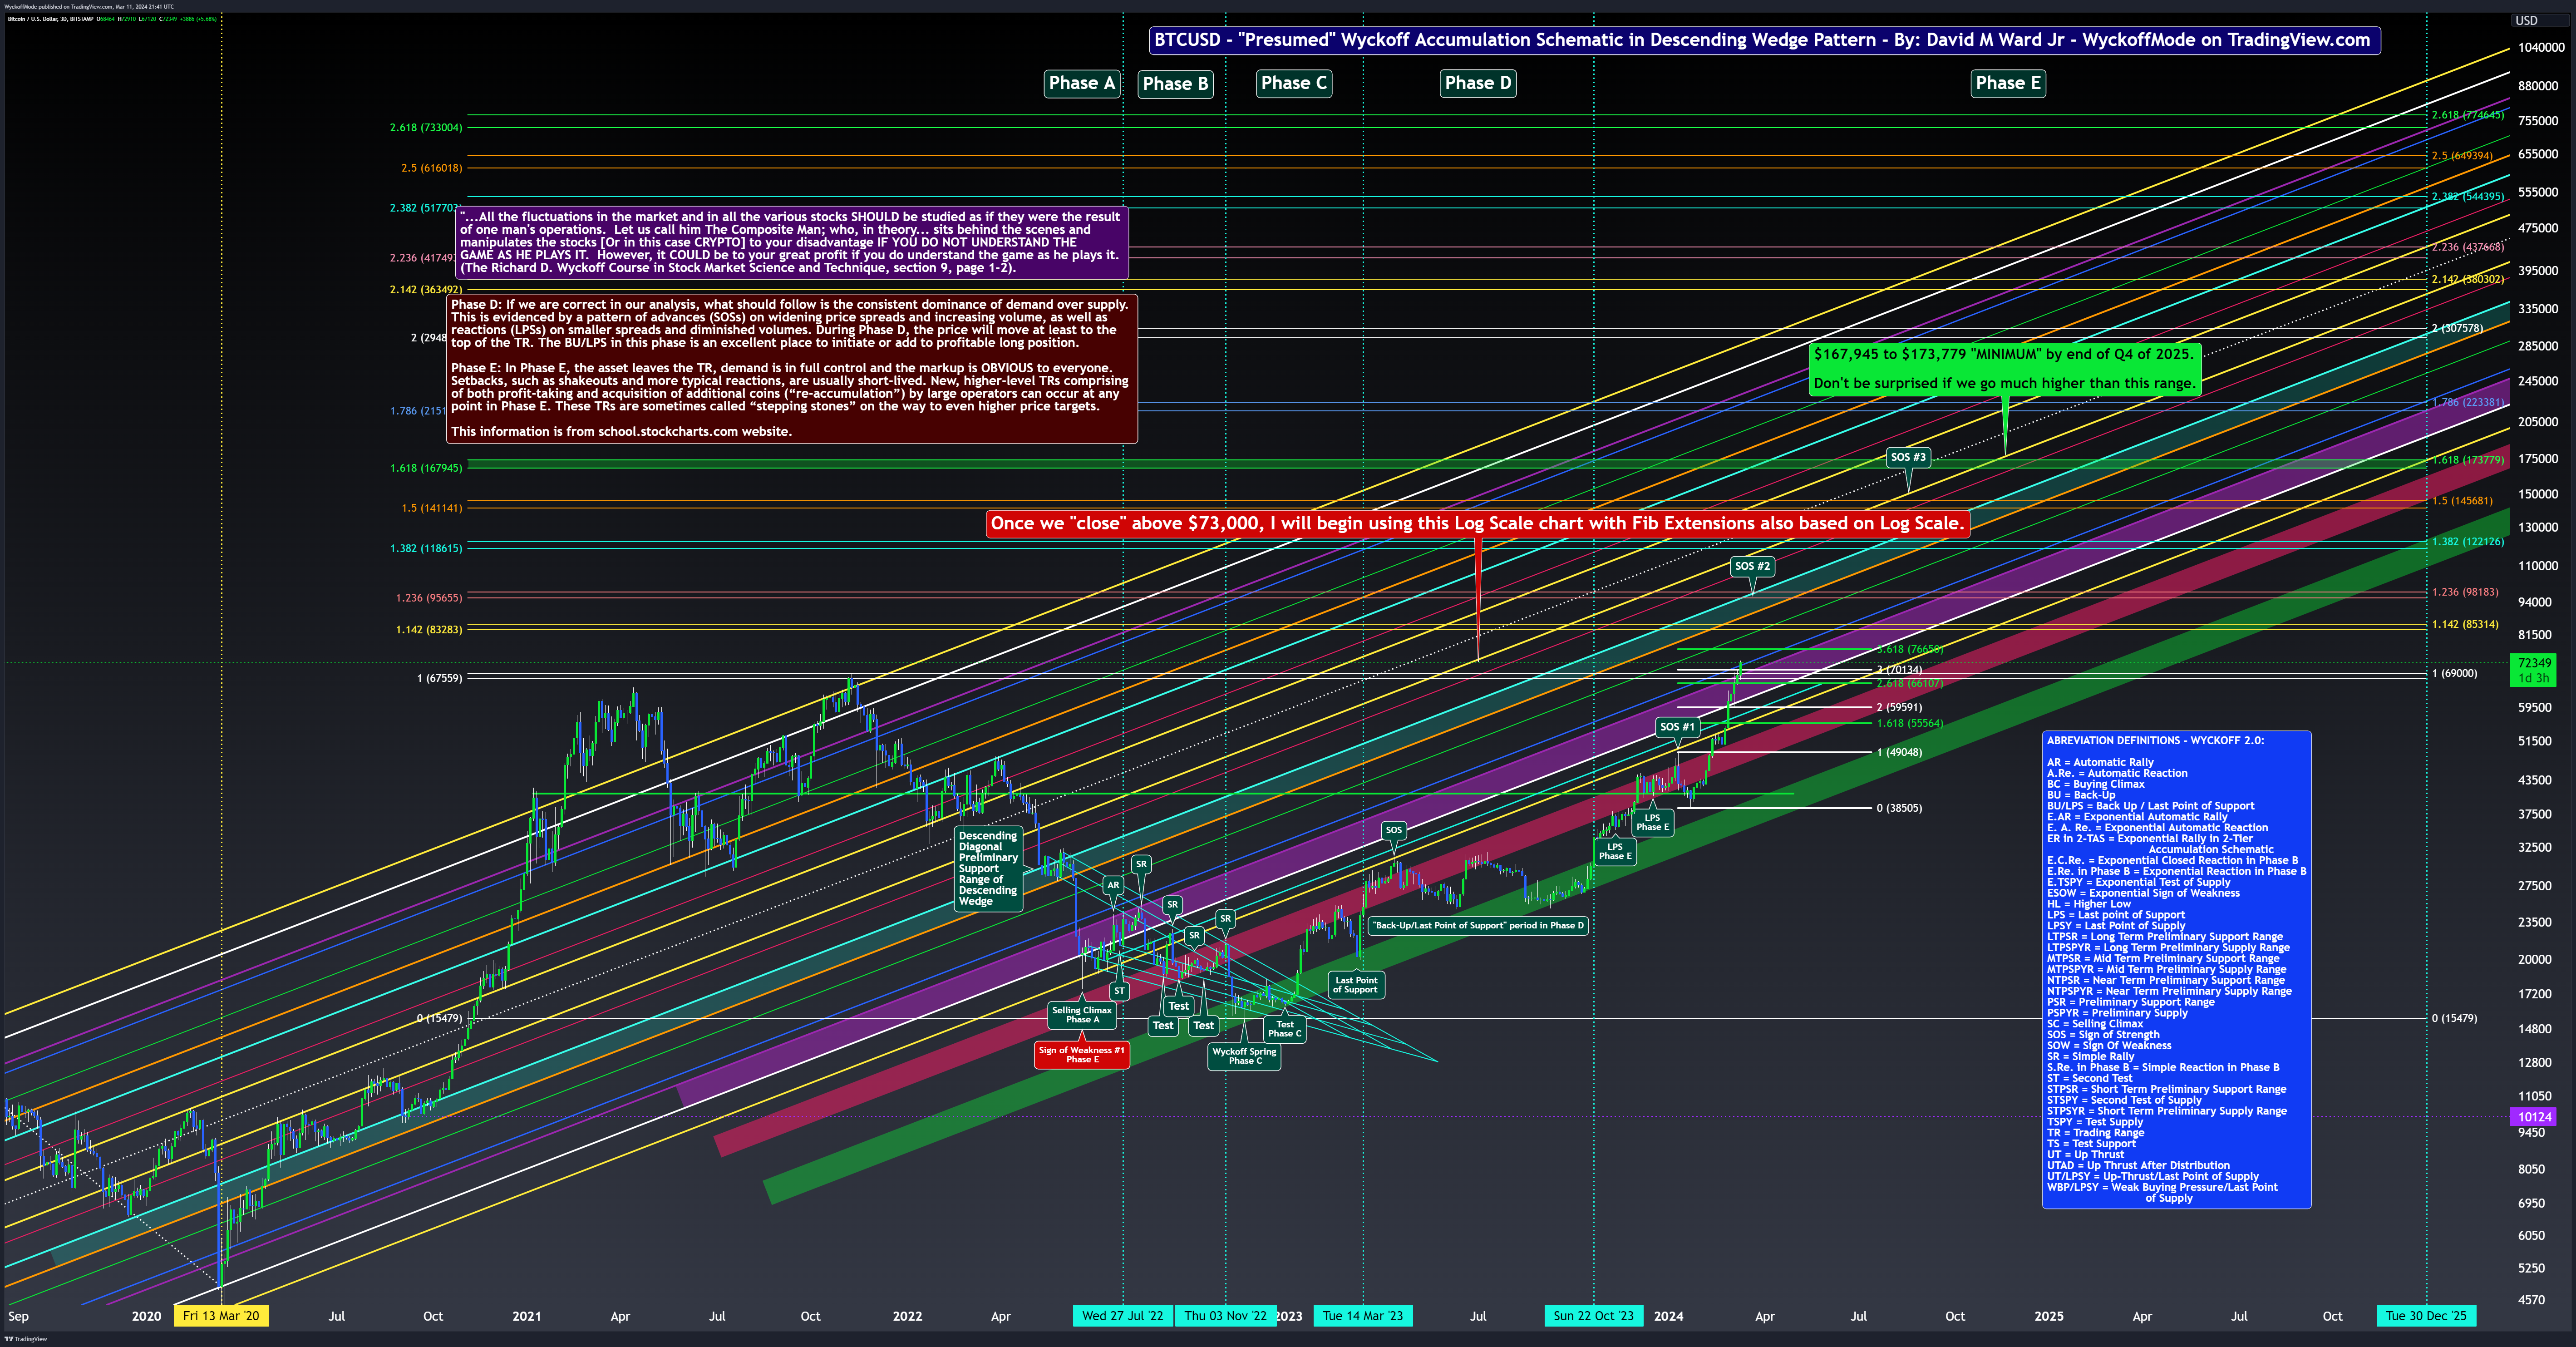Click the left Fib label 1.236 (95655)

429,598
